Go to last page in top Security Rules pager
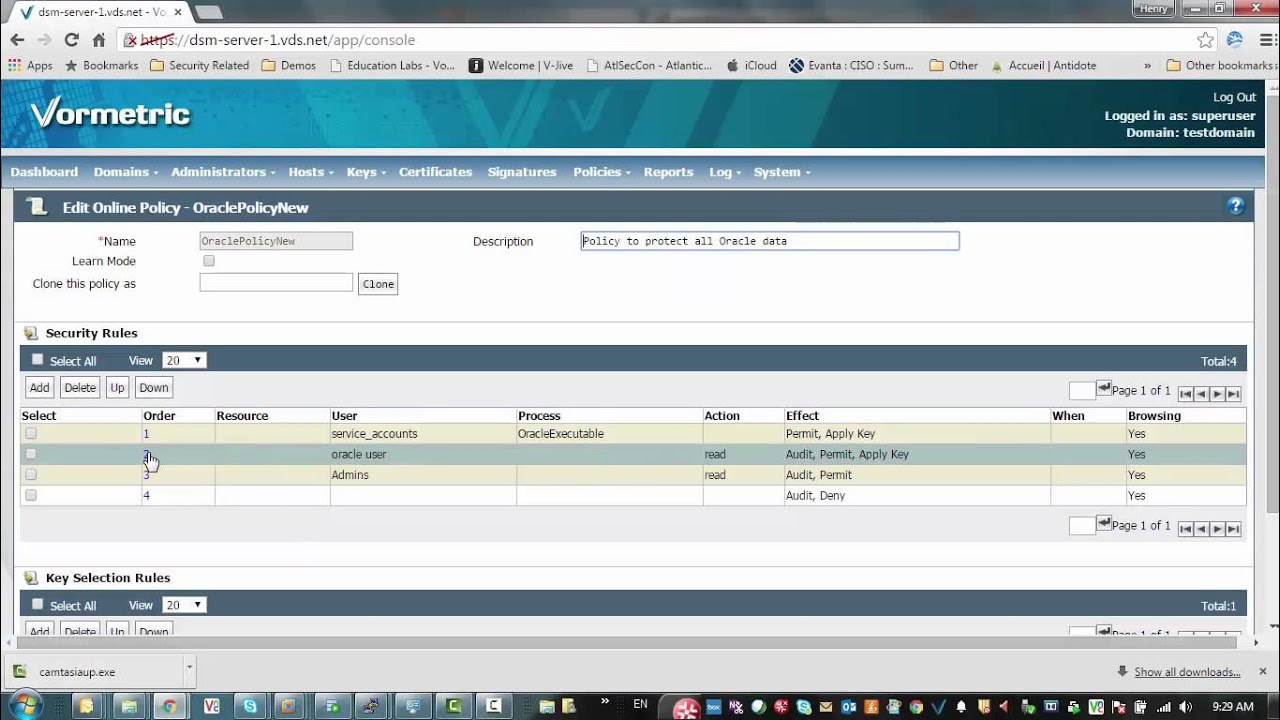Viewport: 1280px width, 720px height. tap(1234, 394)
